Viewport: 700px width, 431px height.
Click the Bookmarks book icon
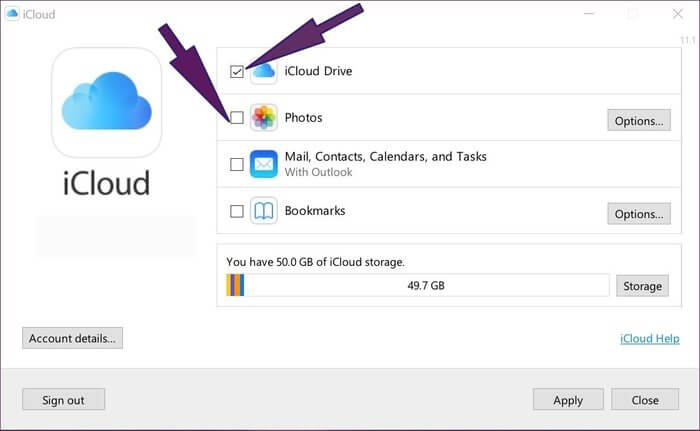pyautogui.click(x=263, y=211)
